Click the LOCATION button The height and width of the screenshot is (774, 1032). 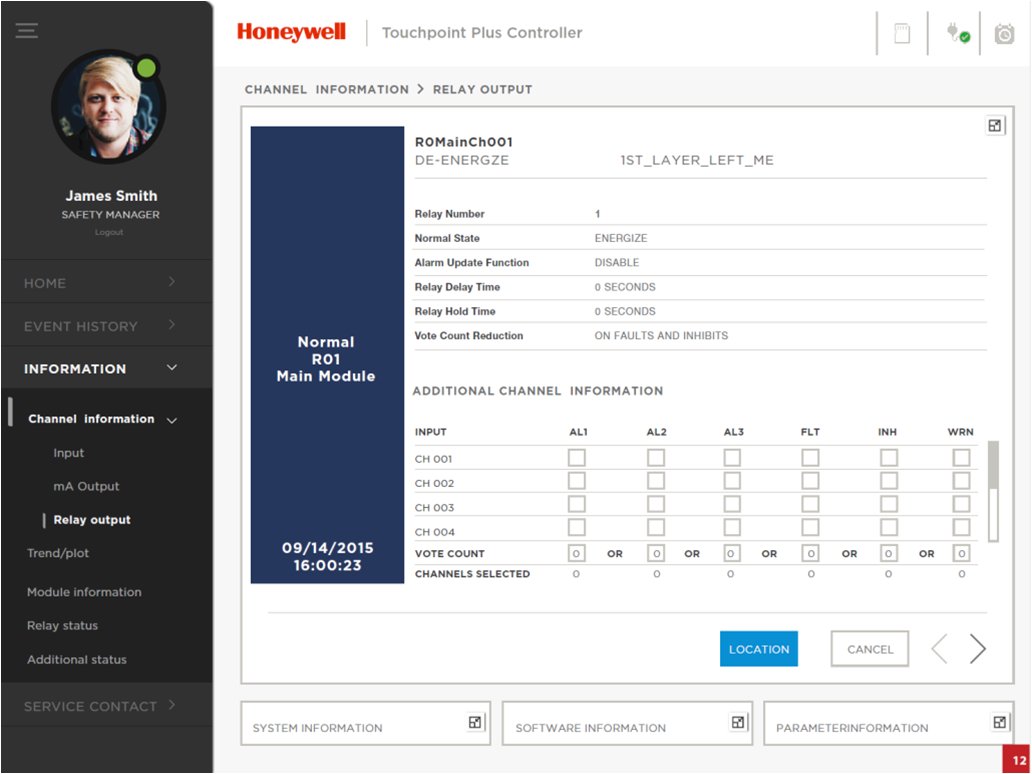tap(758, 648)
